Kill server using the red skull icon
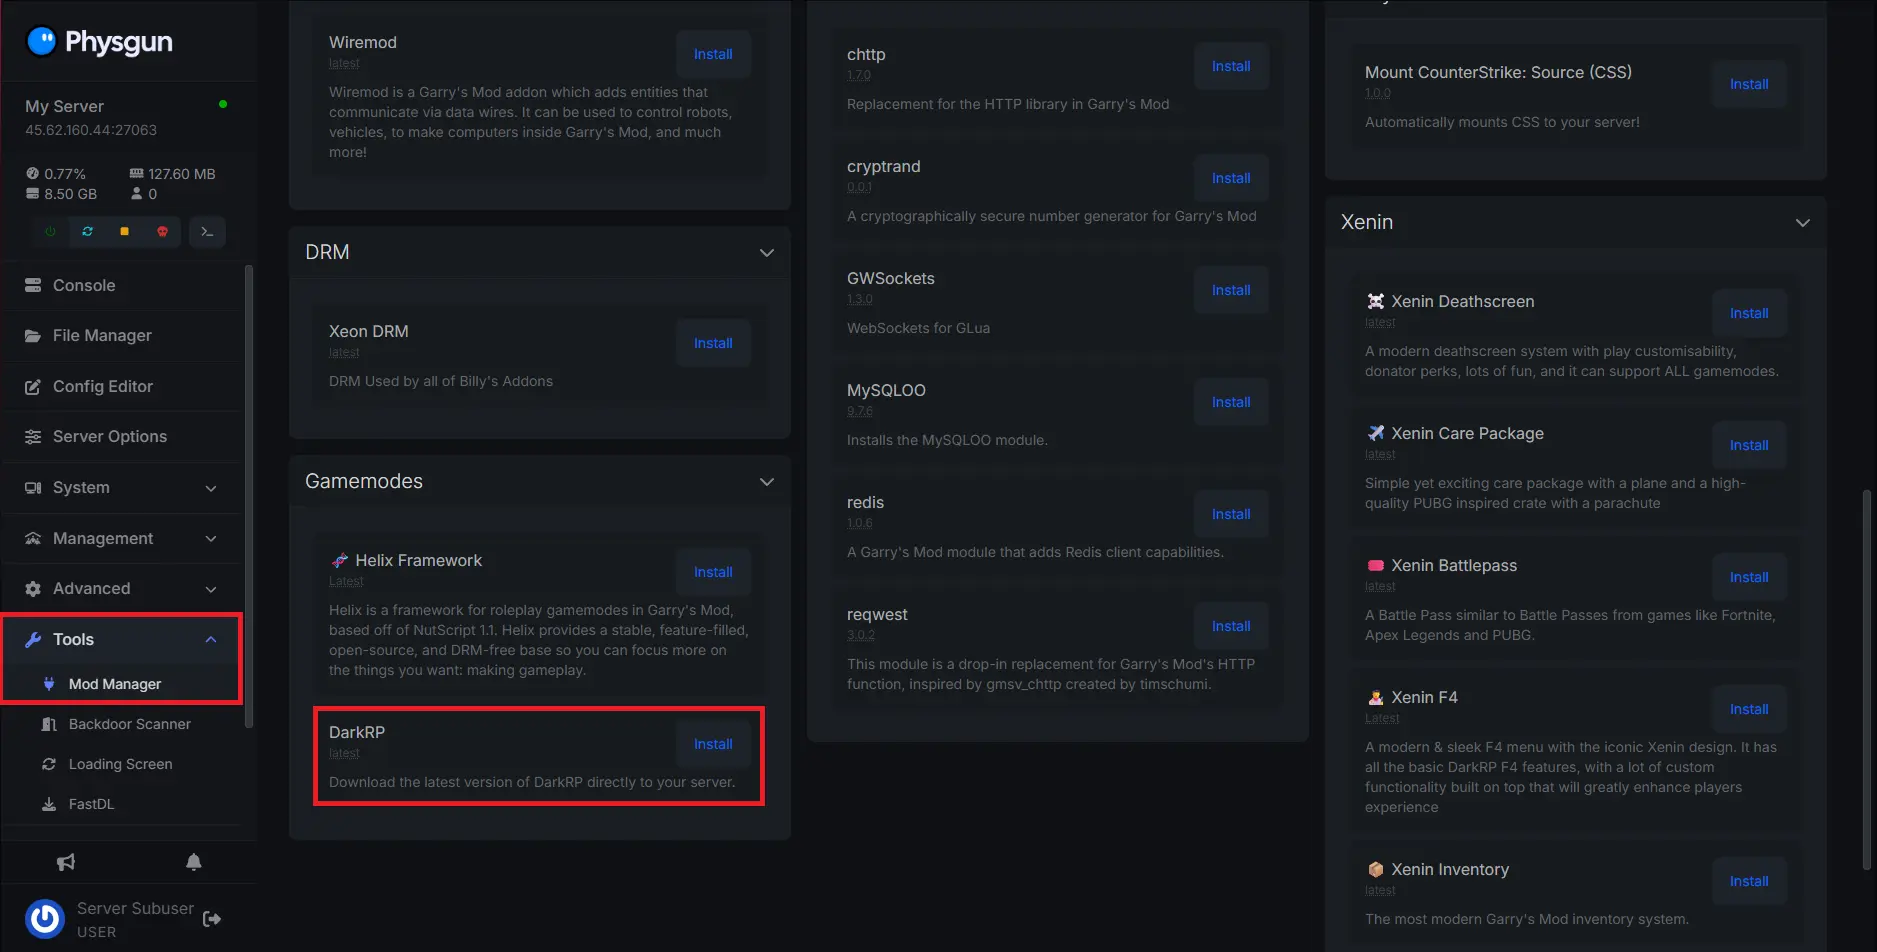The height and width of the screenshot is (952, 1877). tap(162, 232)
